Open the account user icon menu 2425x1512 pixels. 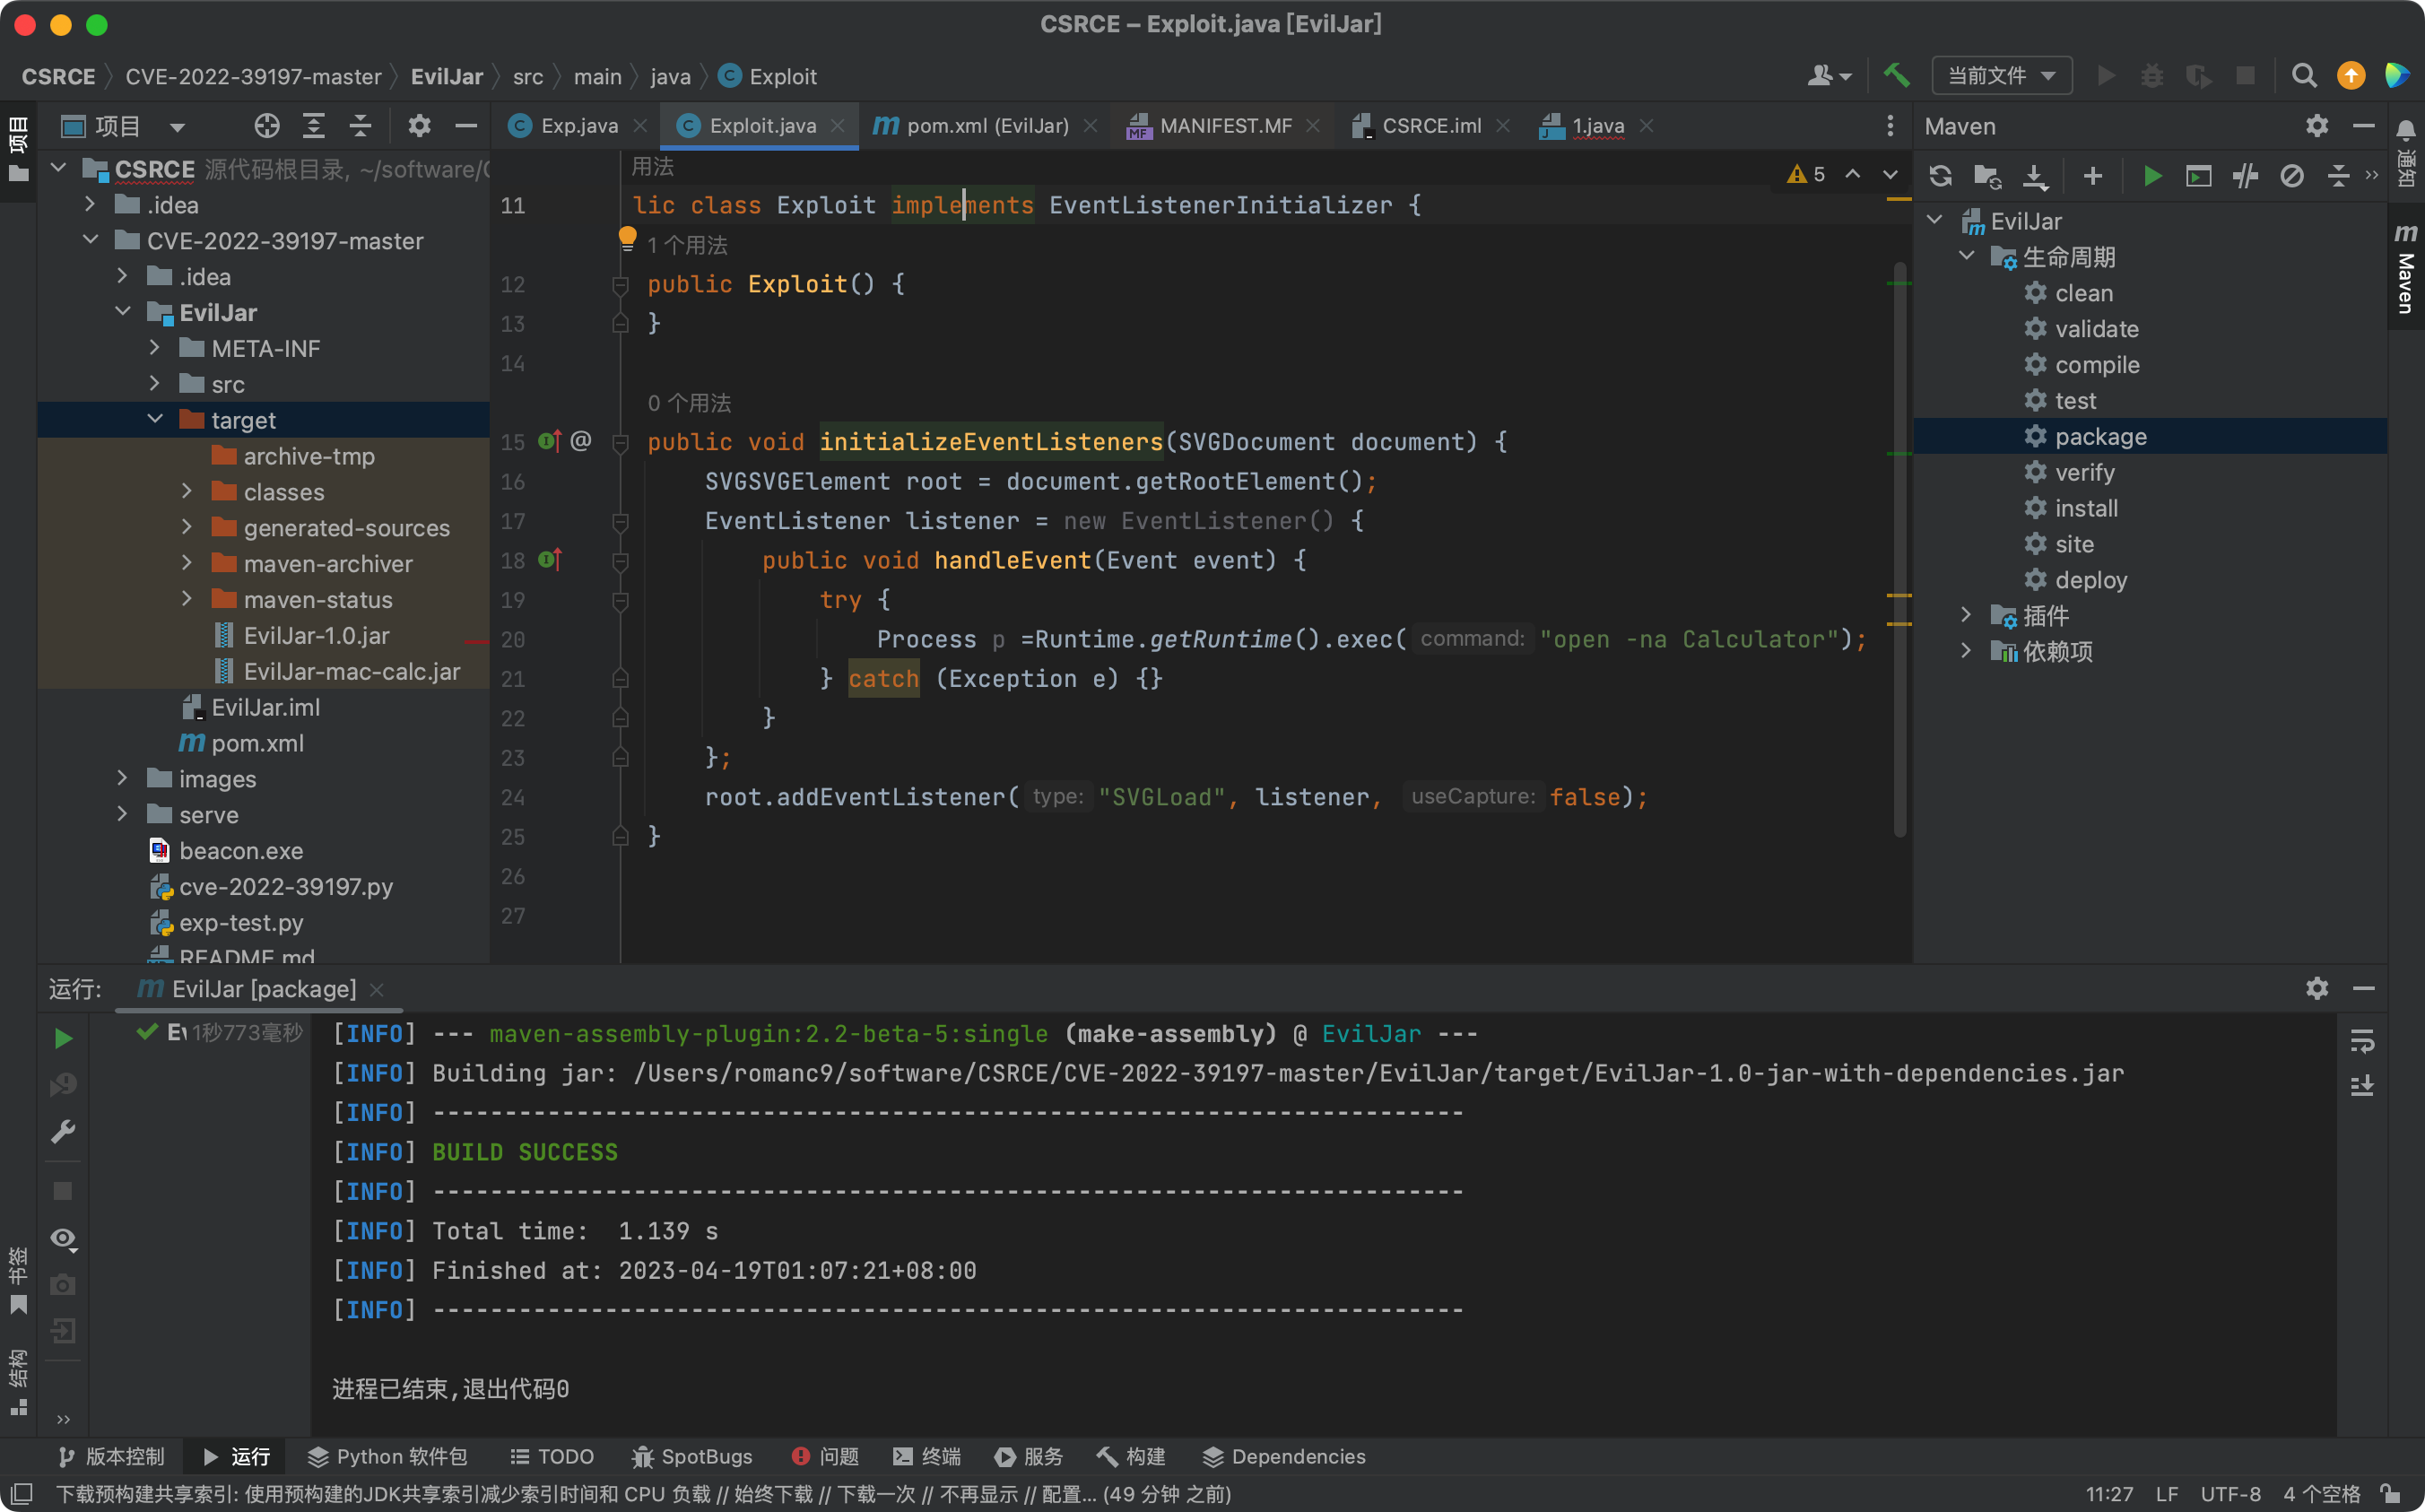(x=1830, y=76)
